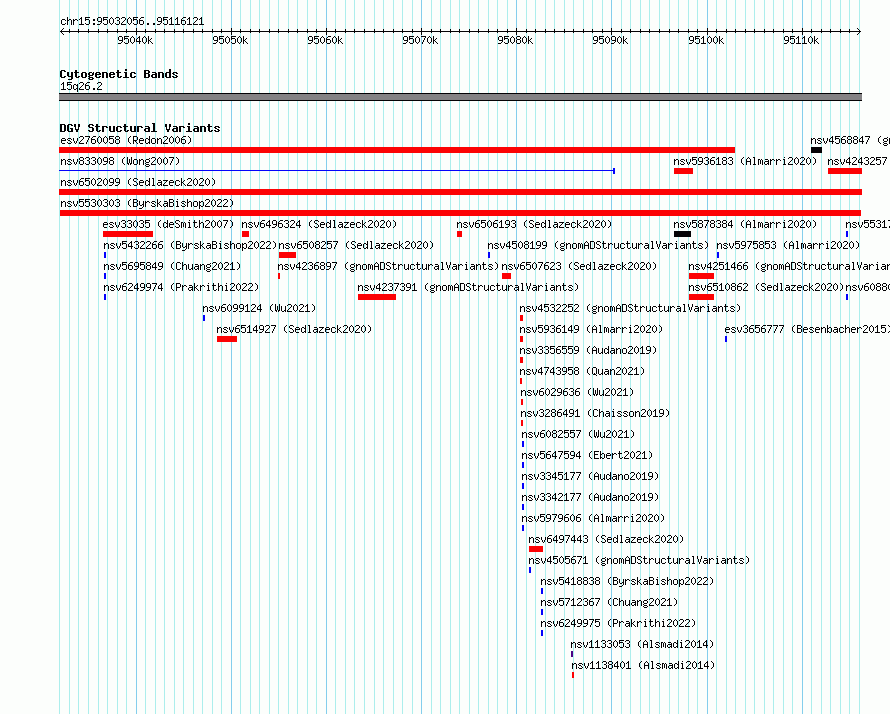This screenshot has width=890, height=714.
Task: Click the black bar under nsv5878384 (Almarri2020)
Action: click(x=682, y=234)
